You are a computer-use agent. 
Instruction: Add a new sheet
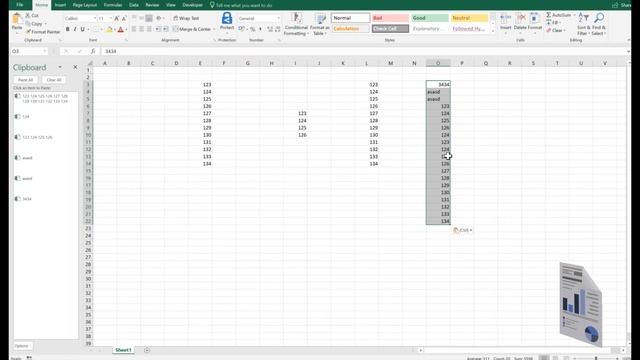tap(147, 350)
